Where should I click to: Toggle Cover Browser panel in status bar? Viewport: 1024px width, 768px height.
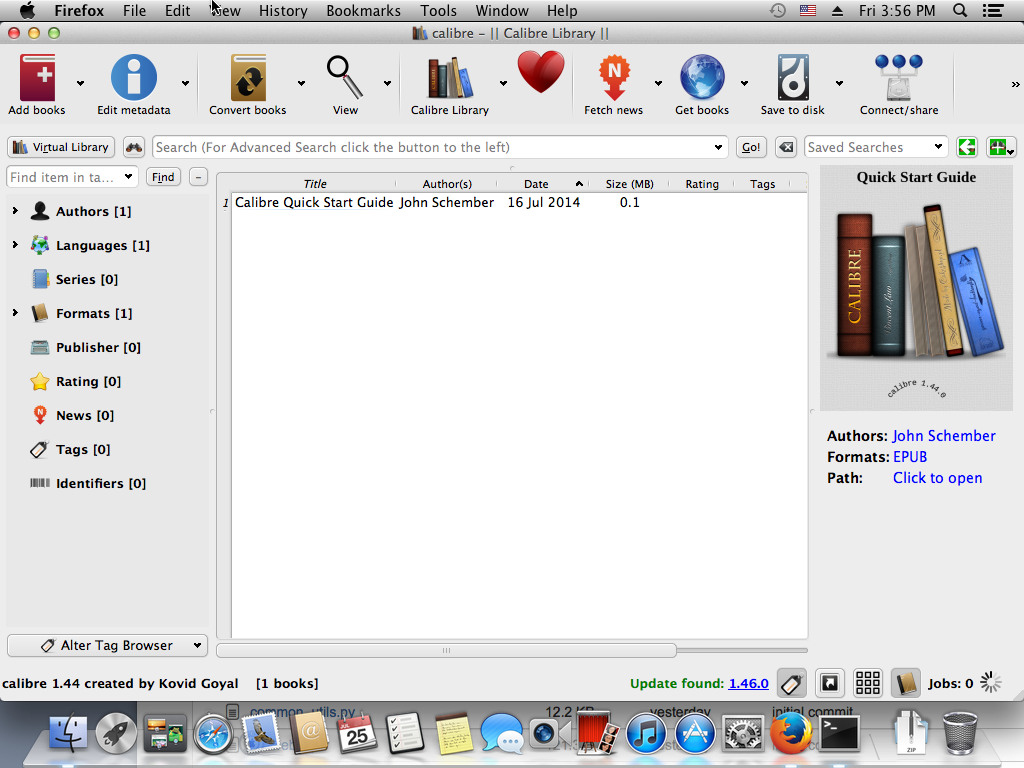pos(829,684)
